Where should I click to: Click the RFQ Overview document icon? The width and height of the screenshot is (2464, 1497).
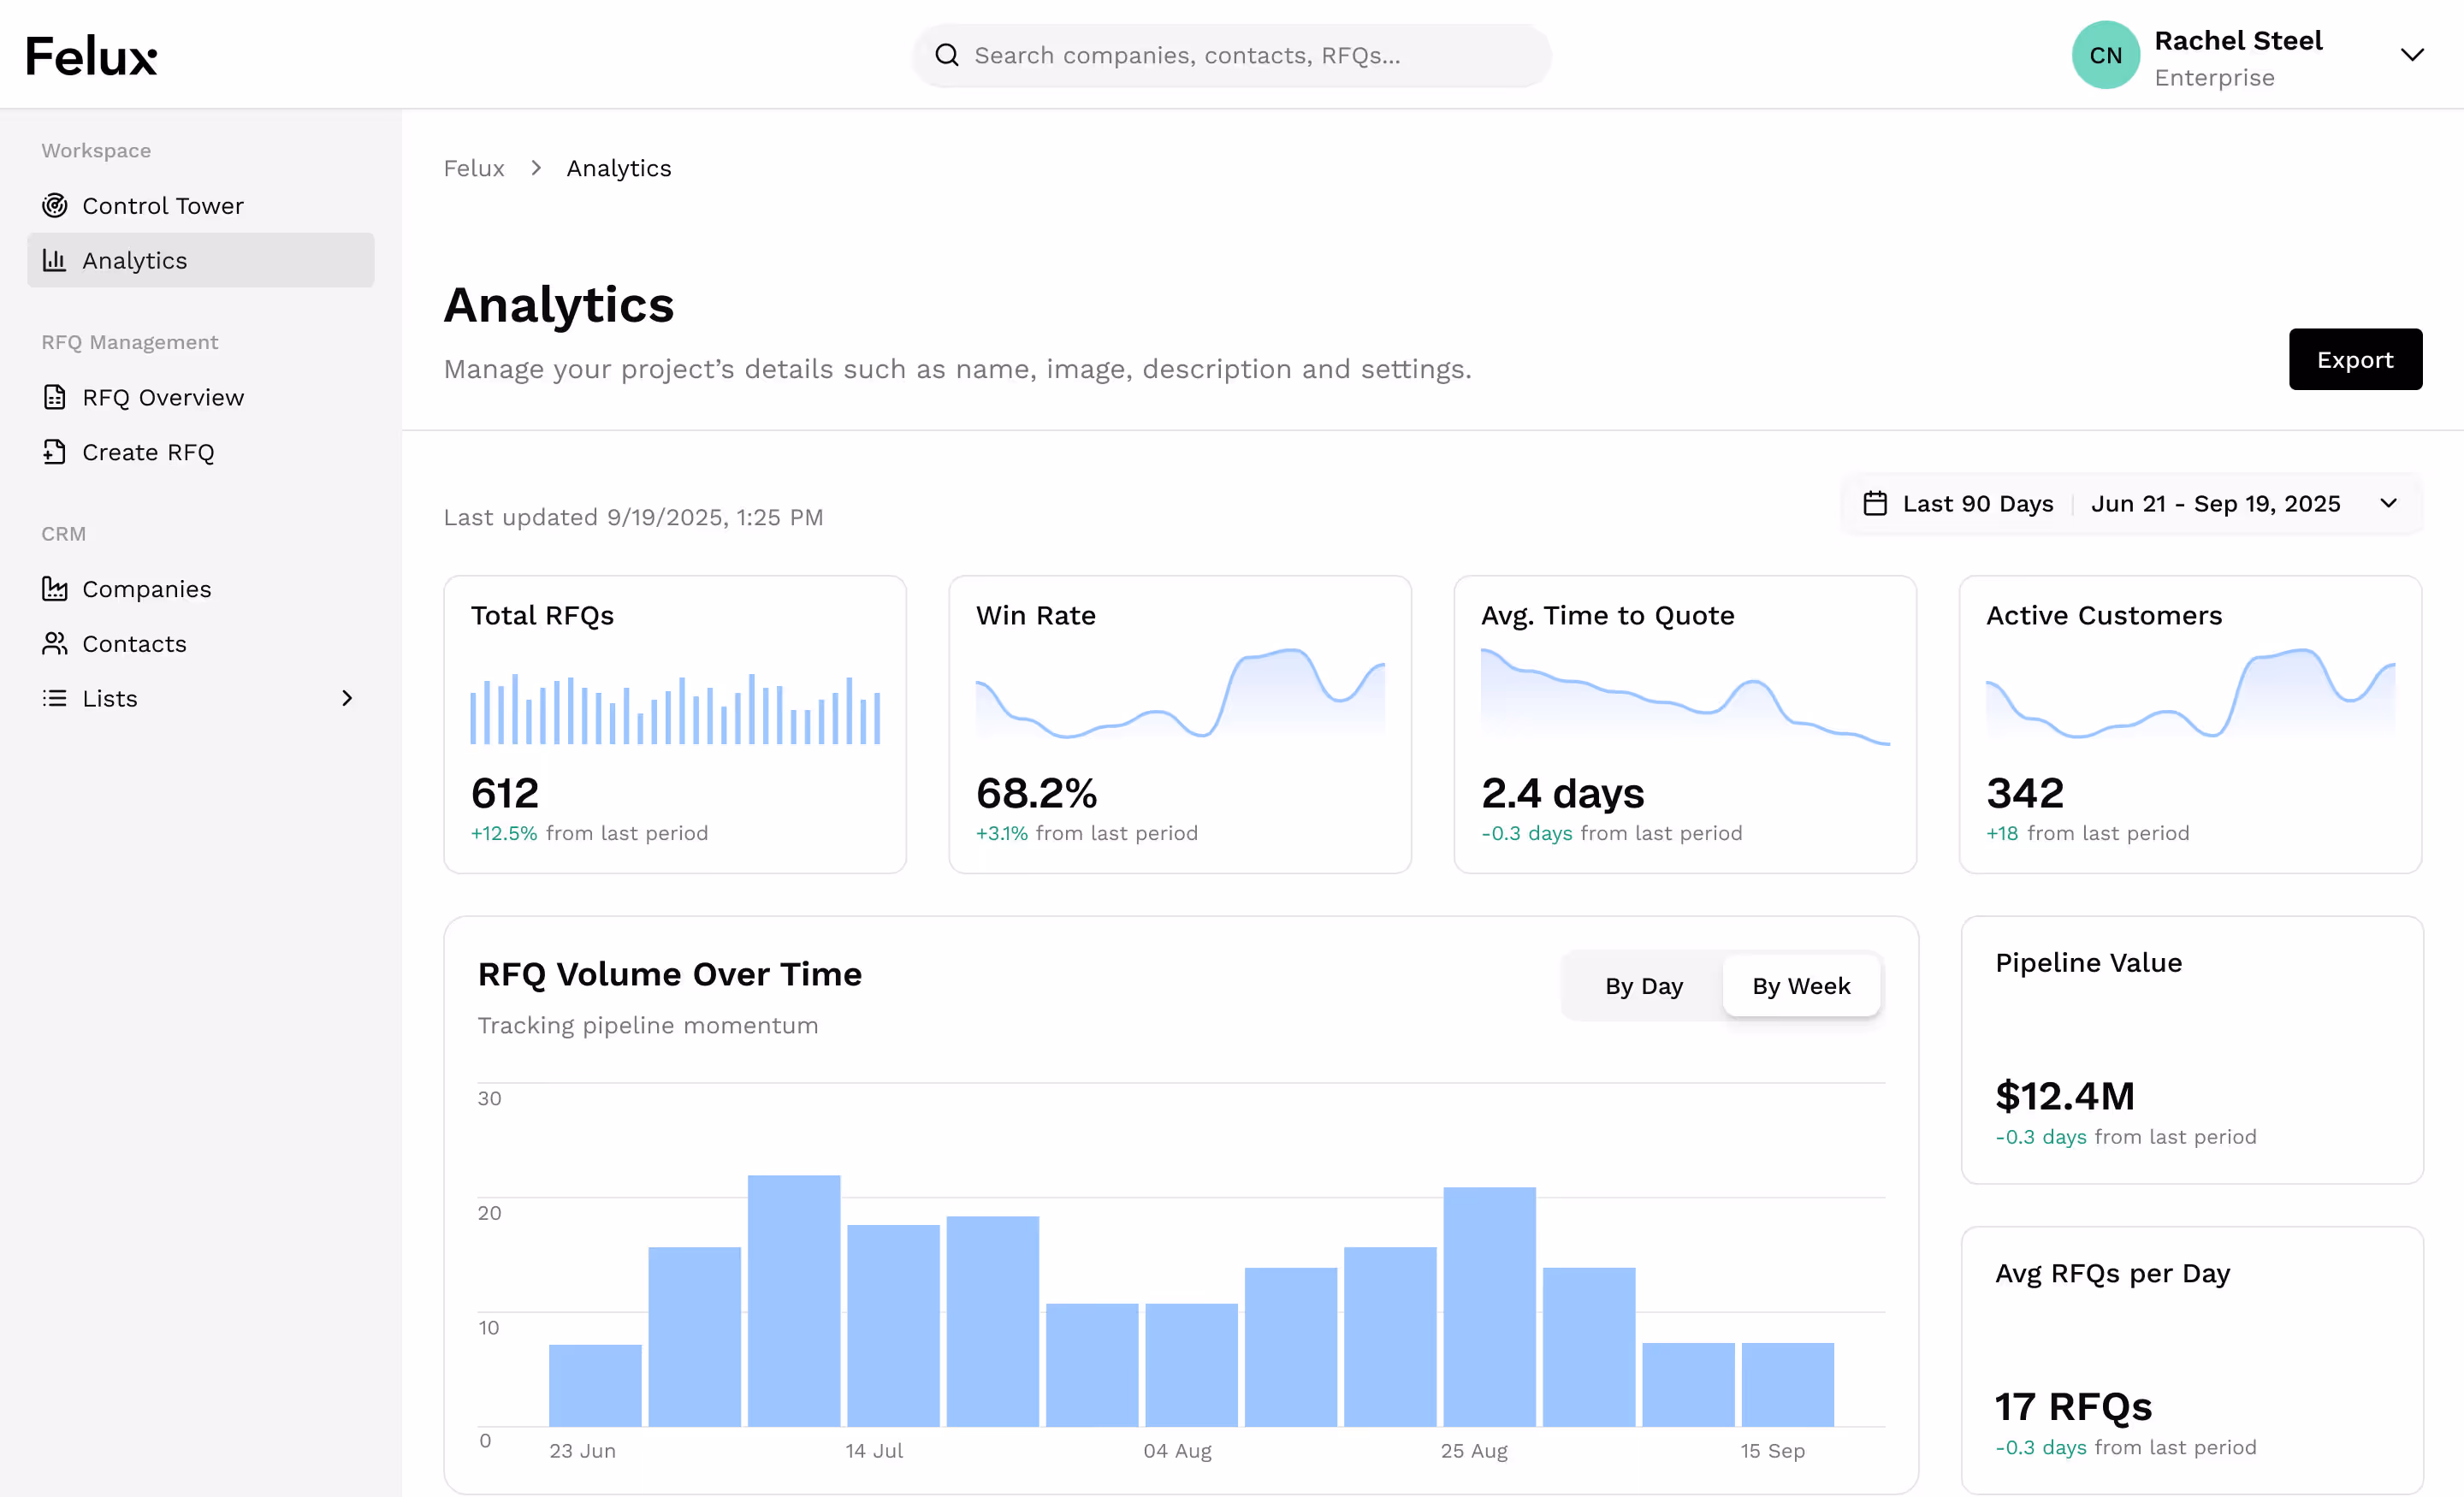coord(54,398)
